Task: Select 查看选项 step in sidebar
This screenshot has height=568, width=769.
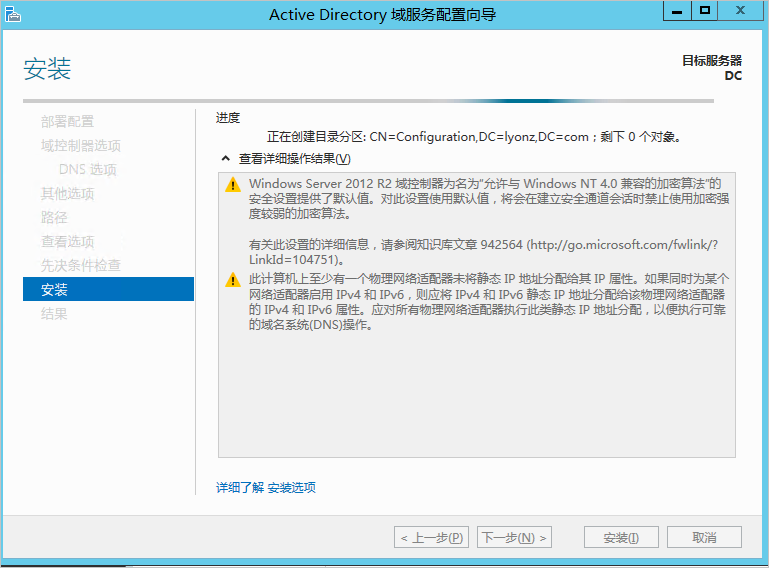Action: tap(67, 241)
